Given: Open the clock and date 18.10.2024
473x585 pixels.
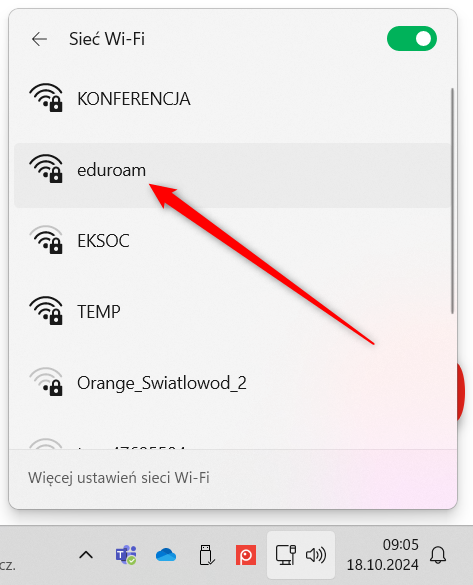Looking at the screenshot, I should (x=382, y=555).
